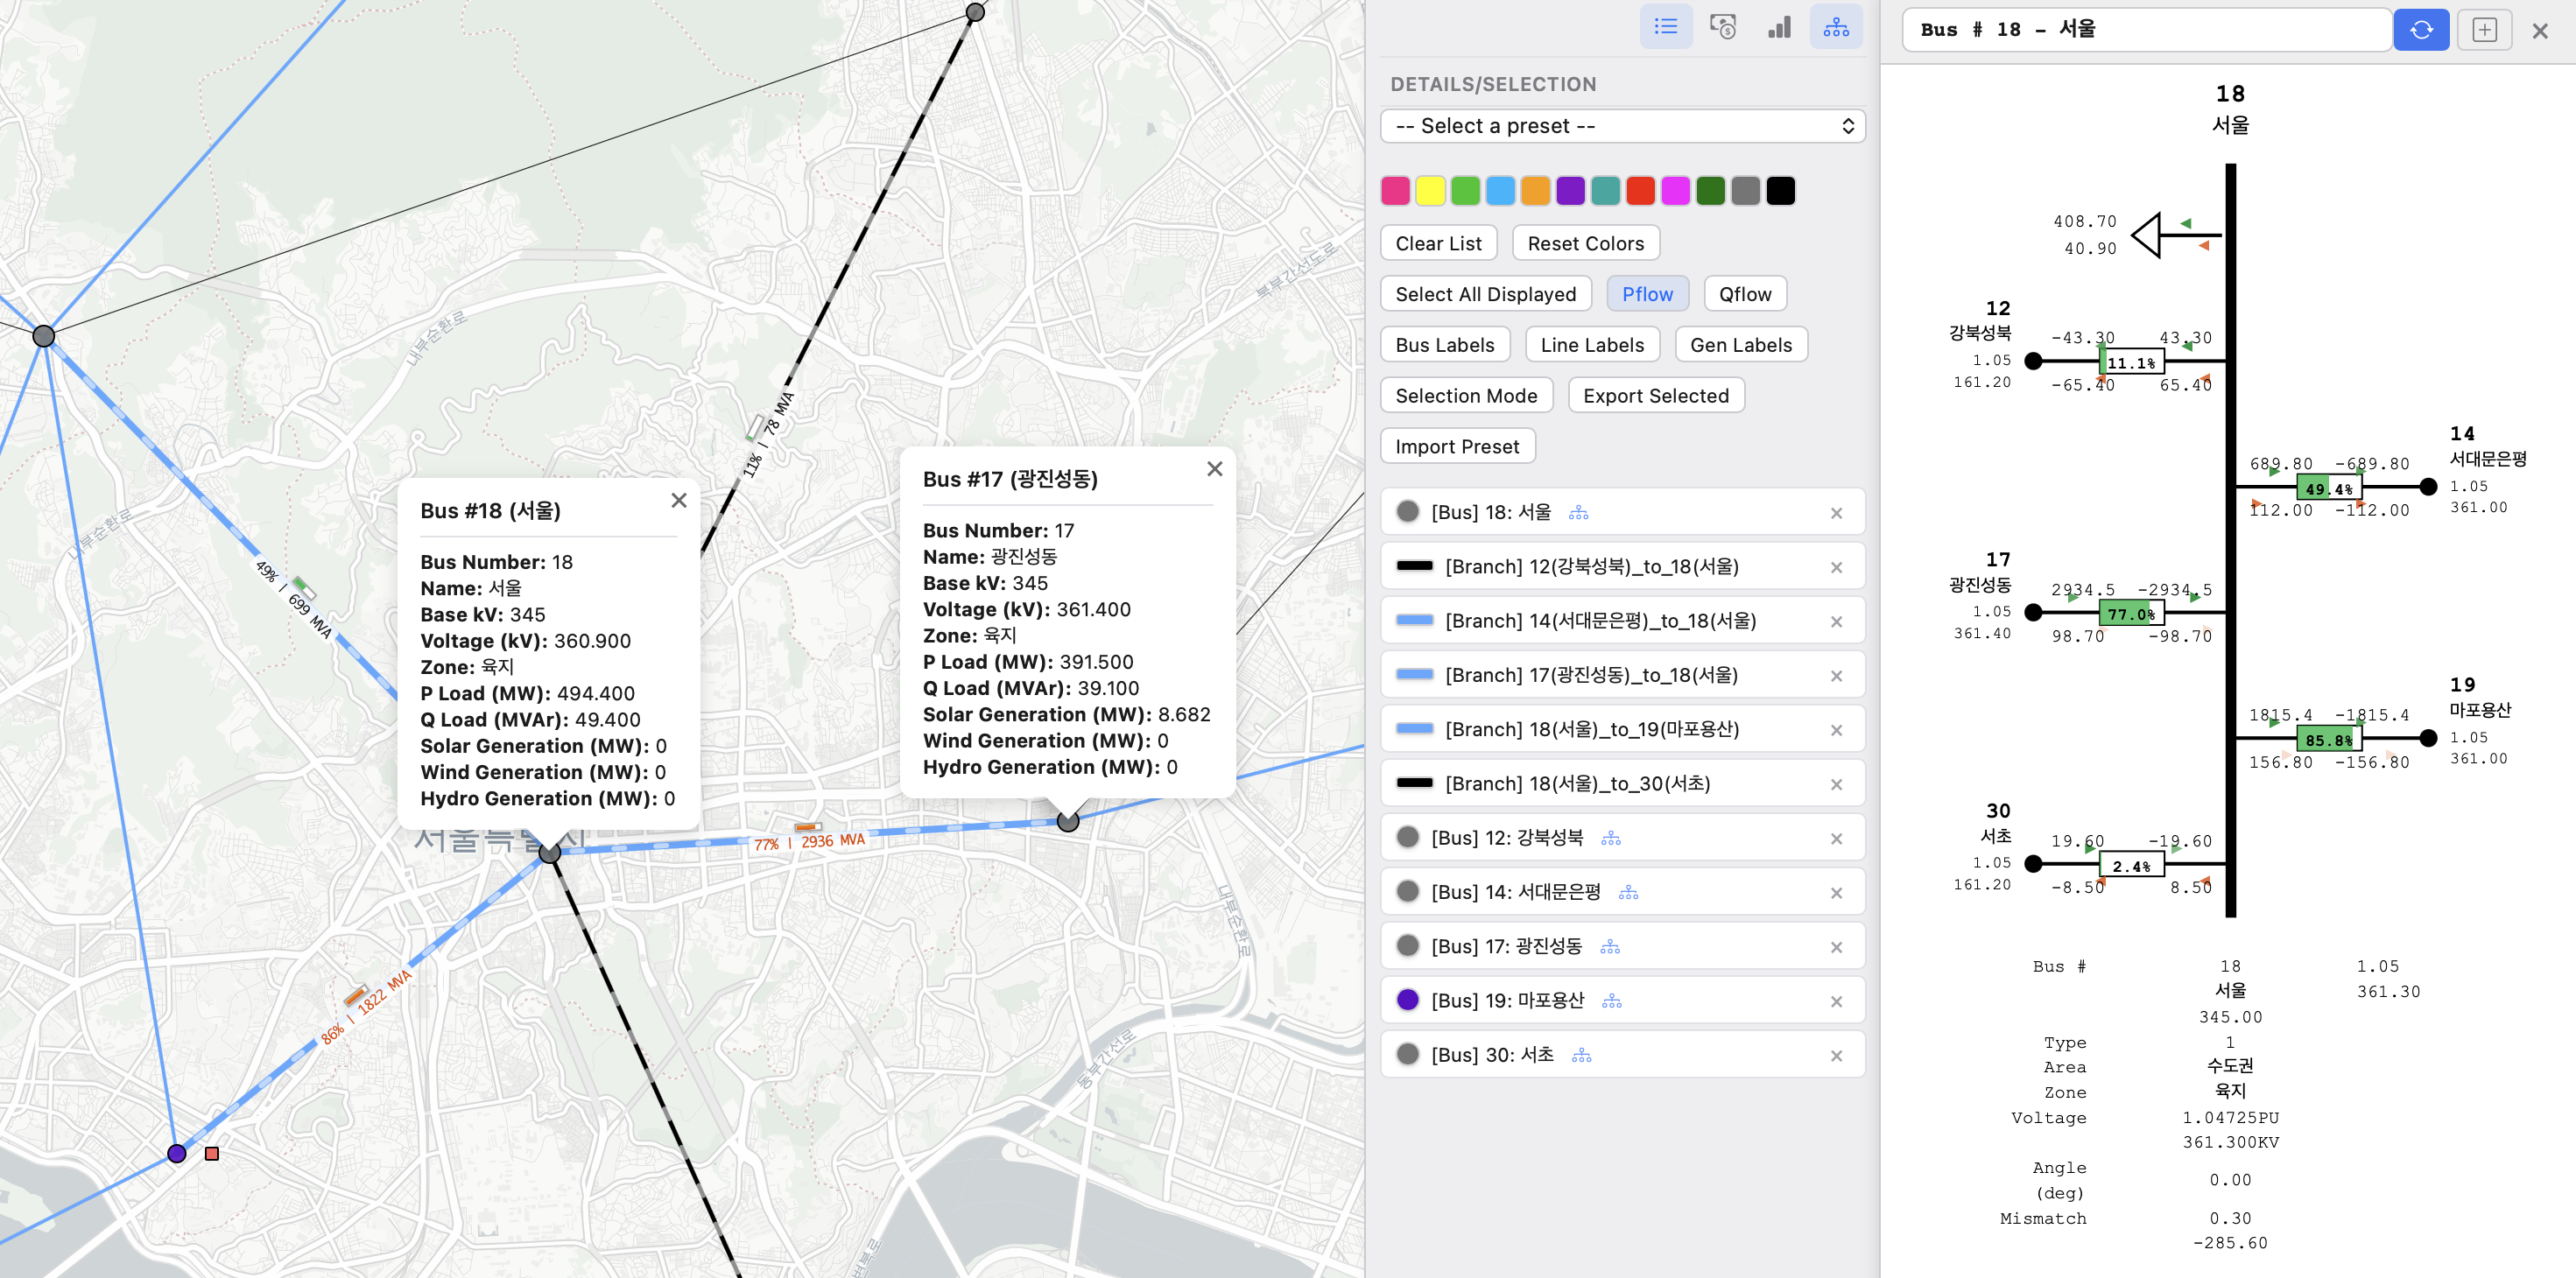Viewport: 2576px width, 1278px height.
Task: Open the diagram icon beside Bus 12 강북성북
Action: [1610, 838]
